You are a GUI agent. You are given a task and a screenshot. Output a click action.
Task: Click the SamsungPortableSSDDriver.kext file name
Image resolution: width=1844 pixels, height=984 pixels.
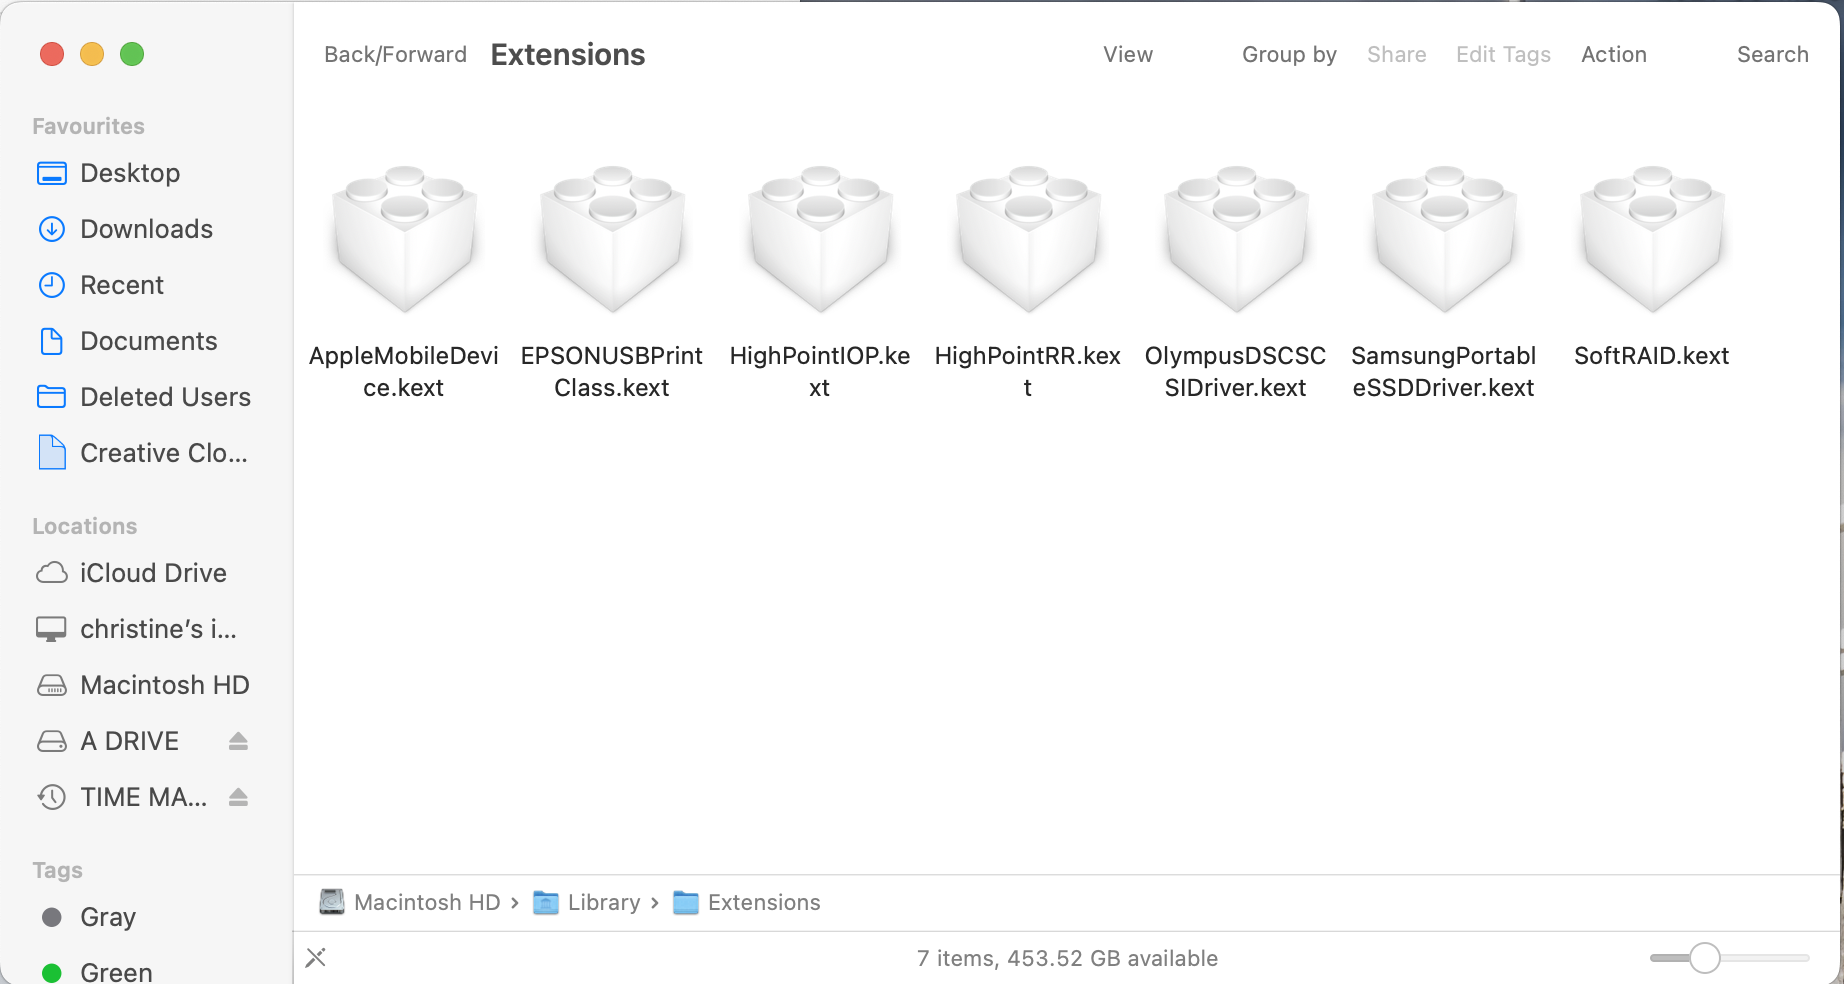[x=1444, y=372]
